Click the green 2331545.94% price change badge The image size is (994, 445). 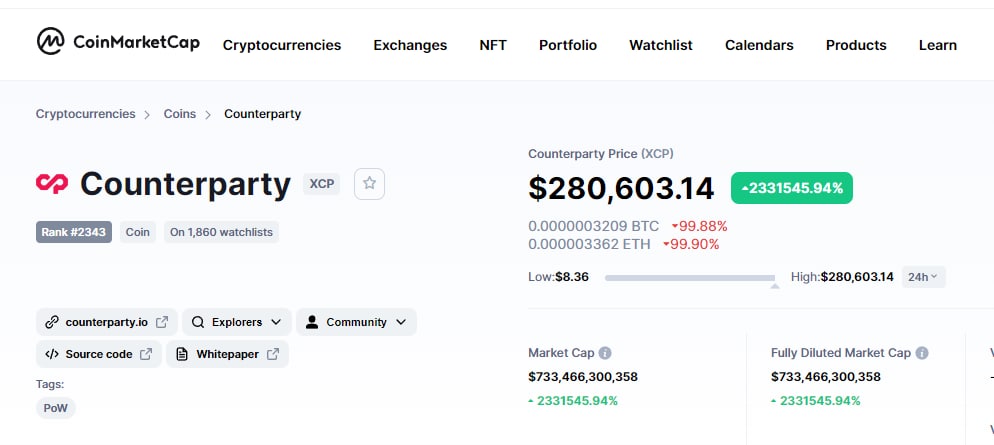[792, 188]
